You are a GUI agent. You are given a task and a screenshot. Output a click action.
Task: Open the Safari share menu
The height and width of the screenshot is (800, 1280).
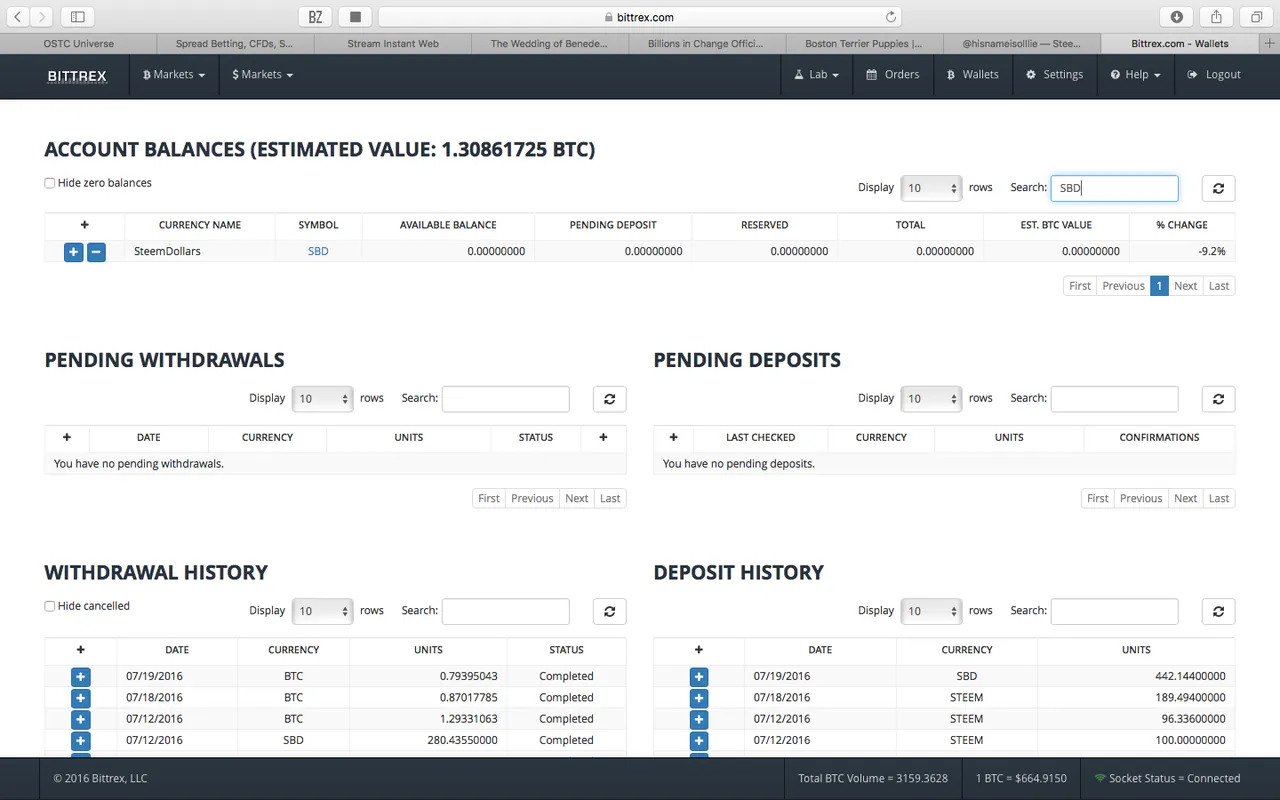1217,17
